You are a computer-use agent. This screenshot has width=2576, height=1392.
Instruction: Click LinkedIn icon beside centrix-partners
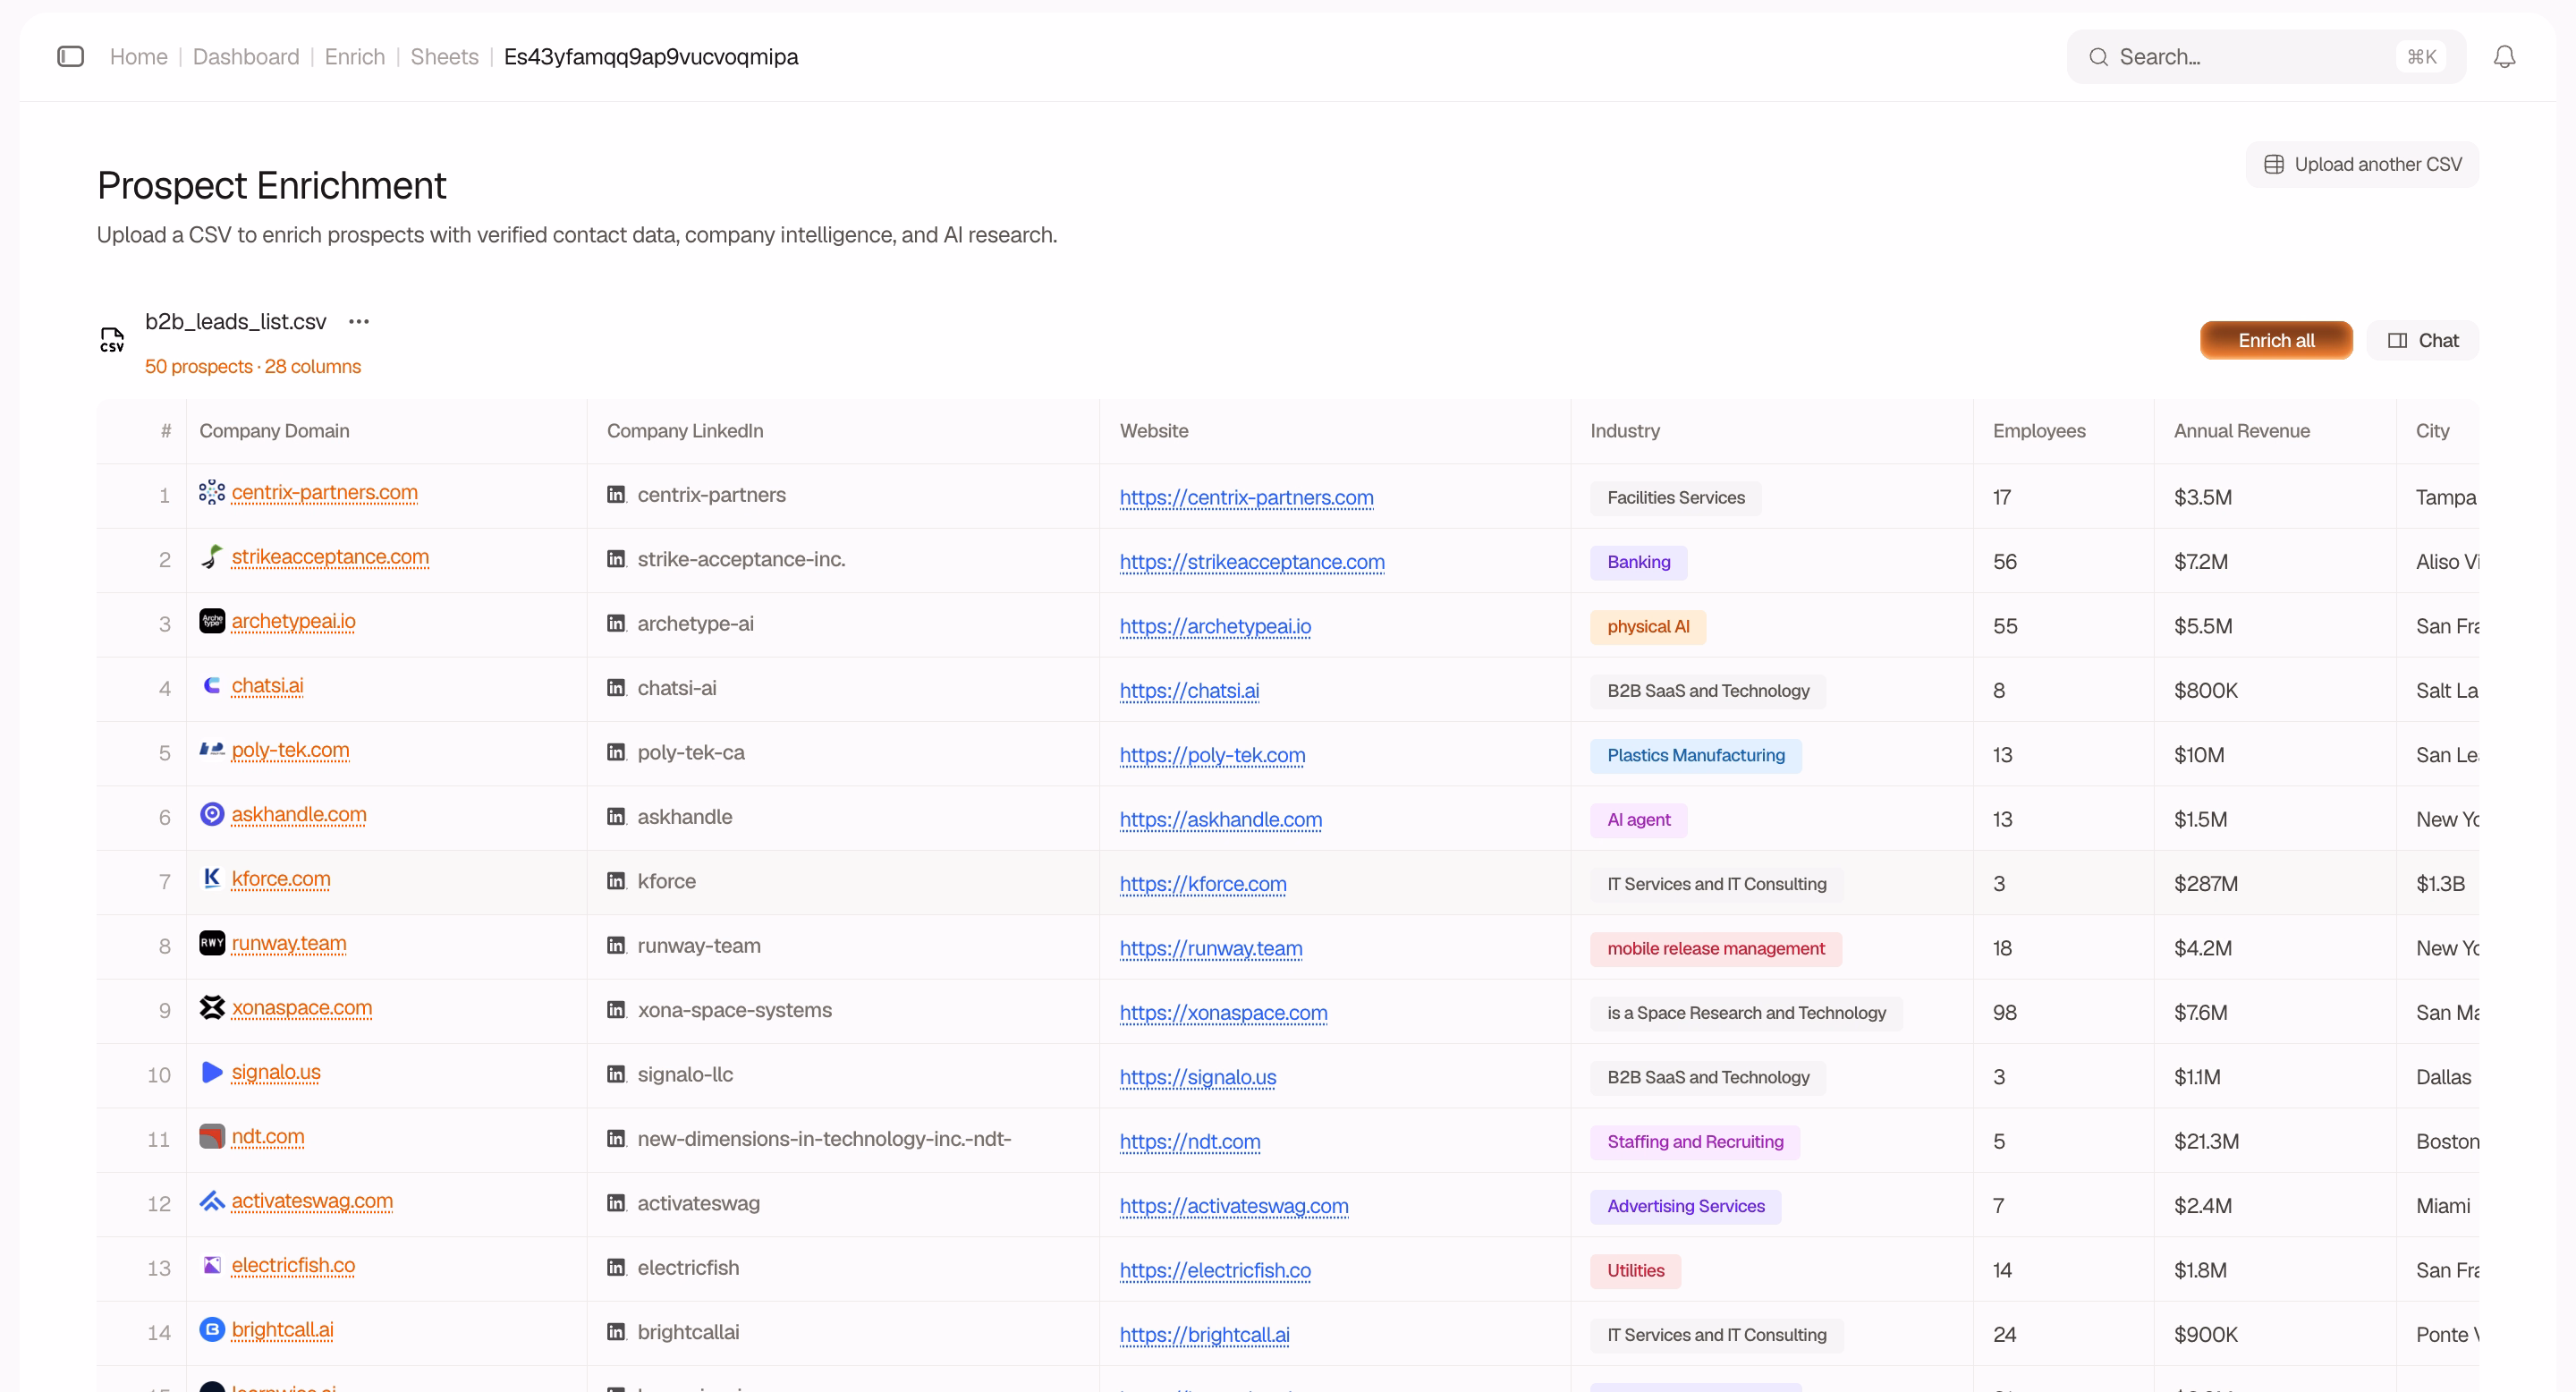[616, 494]
